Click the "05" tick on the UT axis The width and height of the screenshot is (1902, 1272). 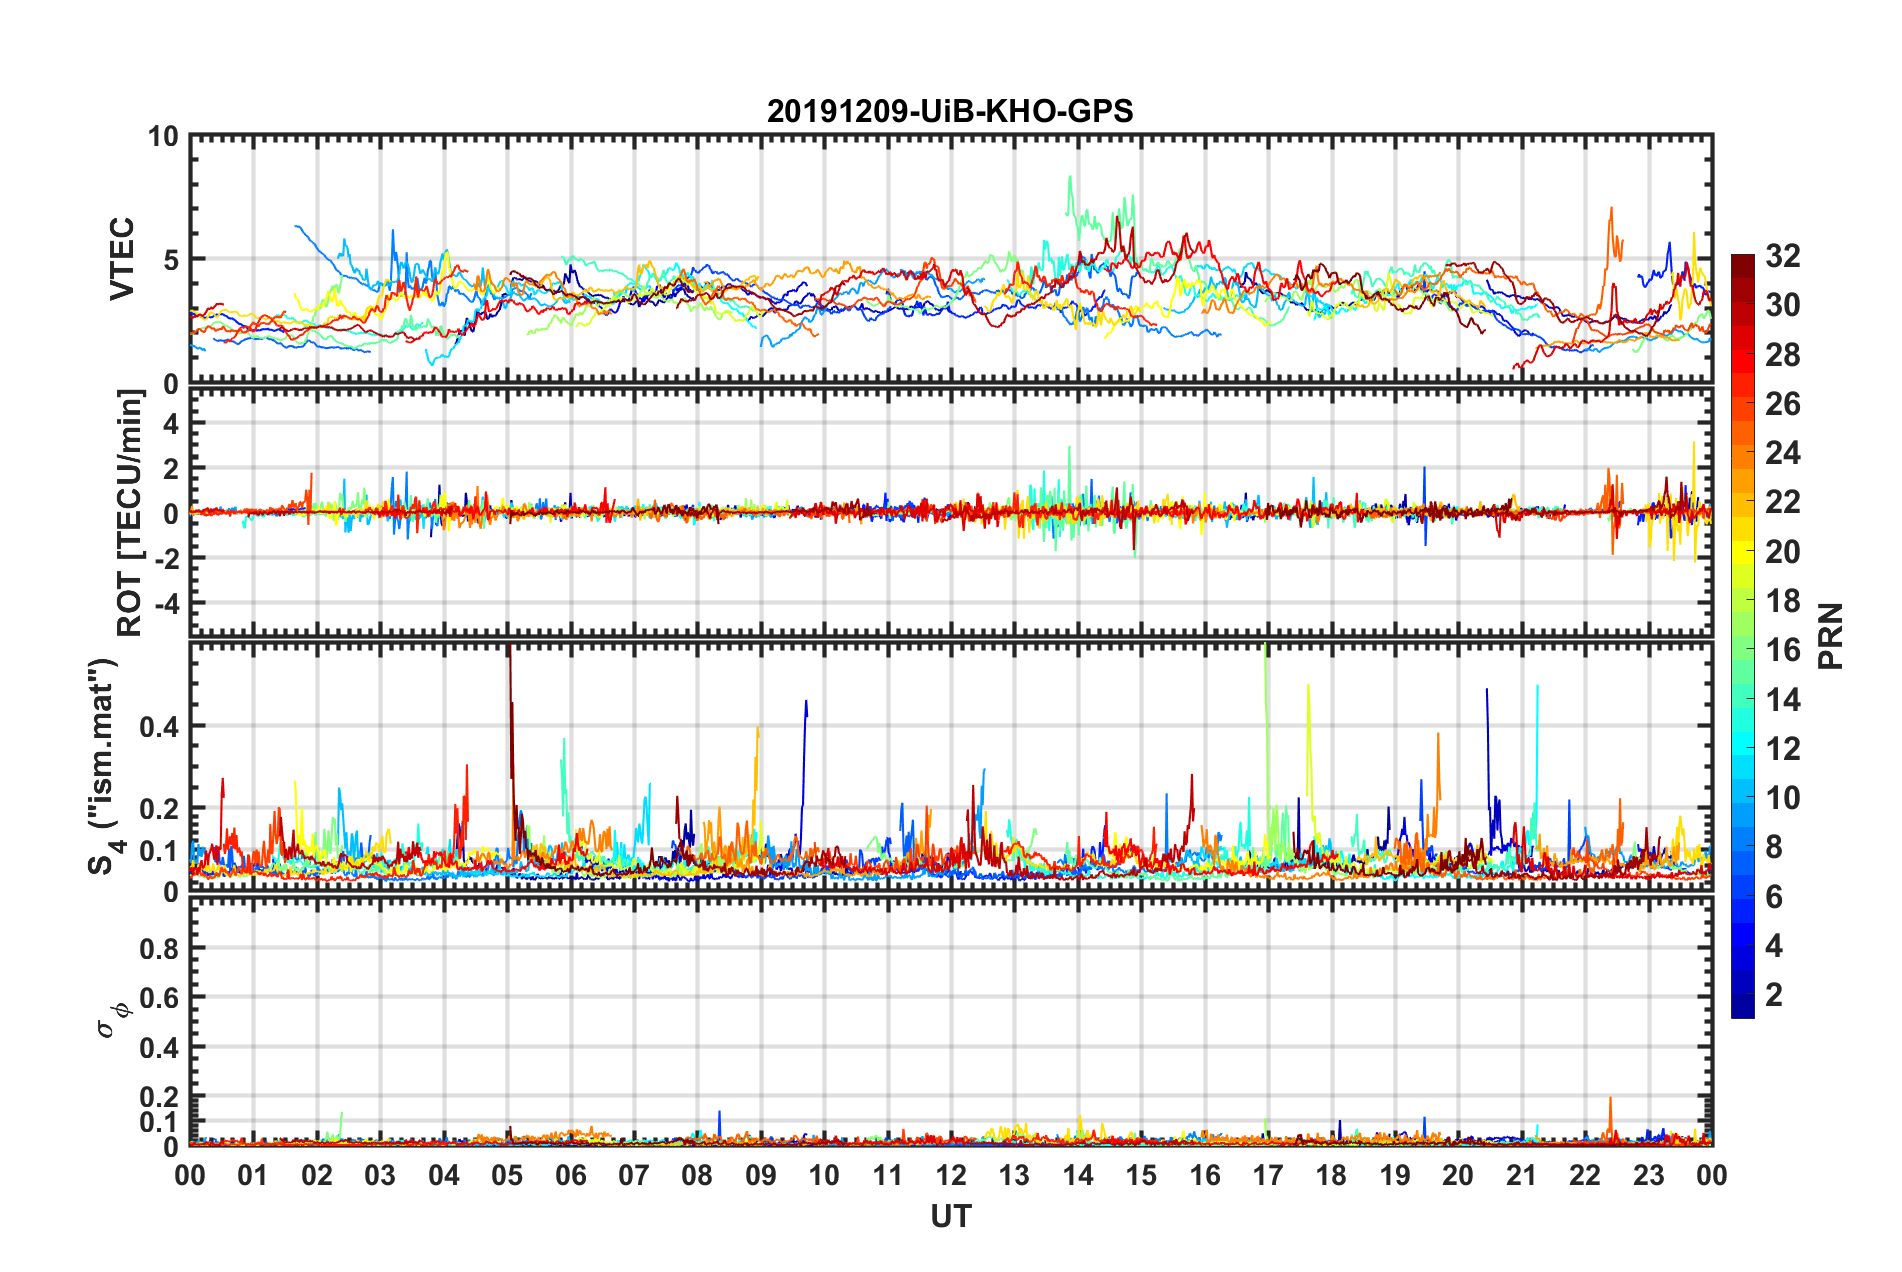click(x=507, y=1175)
